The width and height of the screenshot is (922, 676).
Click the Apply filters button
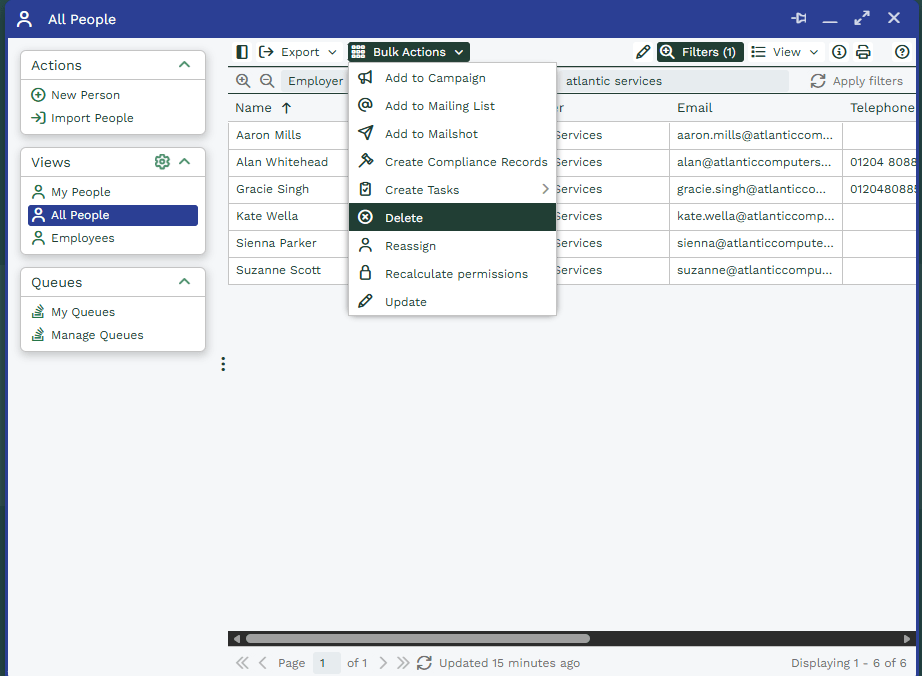coord(857,81)
